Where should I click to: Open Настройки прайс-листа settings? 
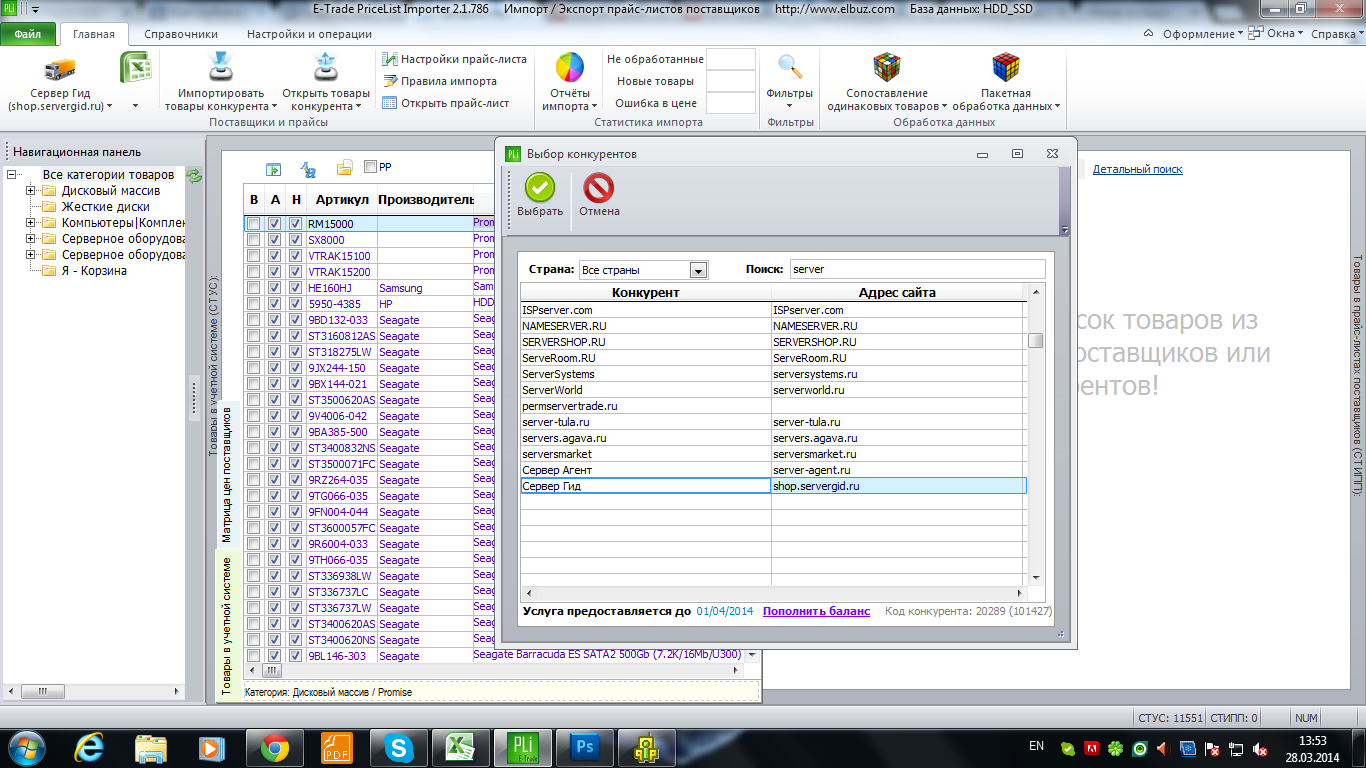click(x=455, y=59)
